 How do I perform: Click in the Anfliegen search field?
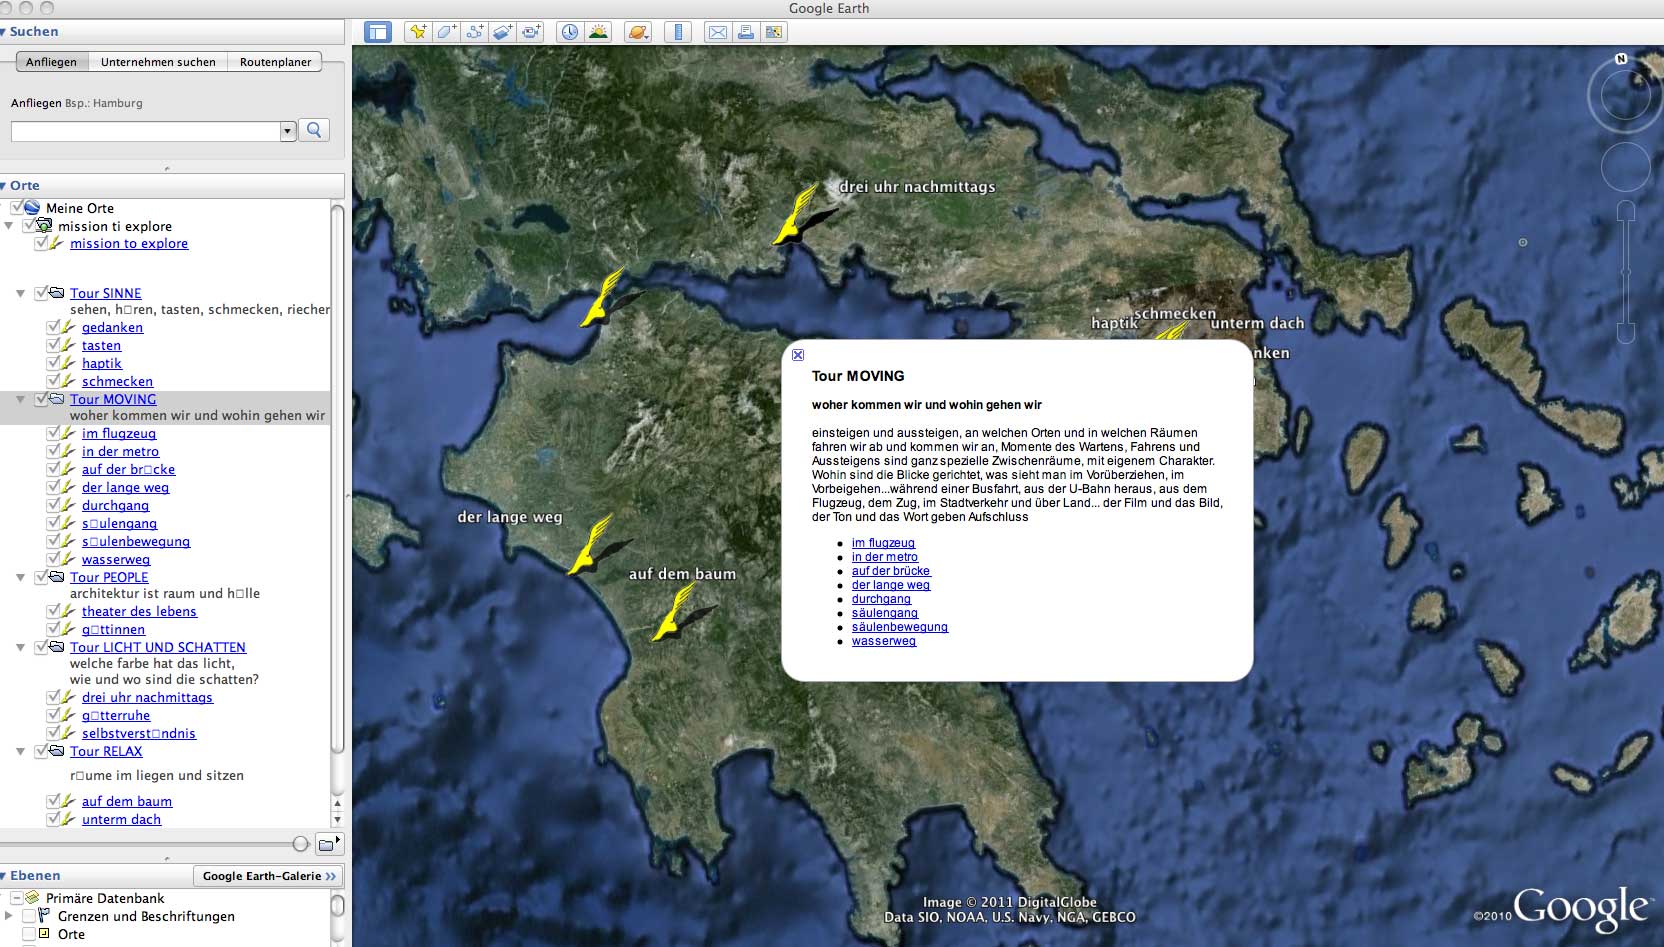pos(146,131)
